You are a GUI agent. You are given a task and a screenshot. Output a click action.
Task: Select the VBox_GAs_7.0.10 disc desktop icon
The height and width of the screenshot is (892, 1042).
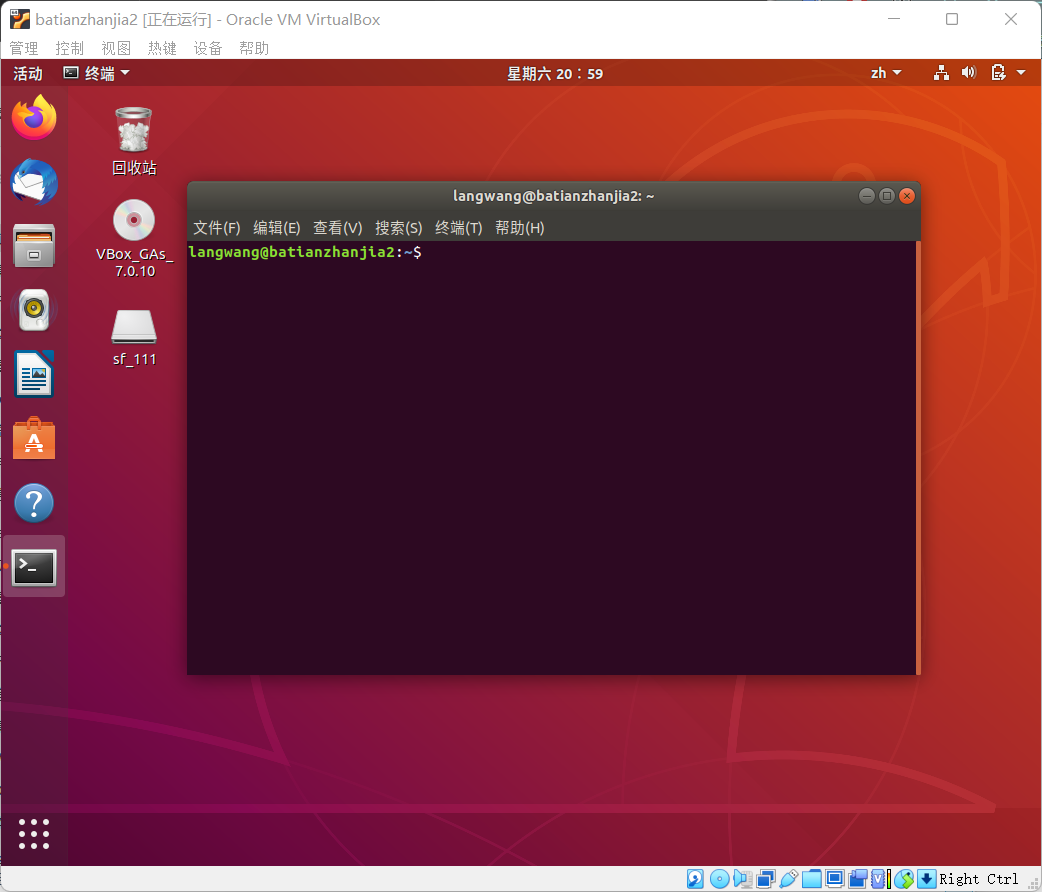click(134, 239)
